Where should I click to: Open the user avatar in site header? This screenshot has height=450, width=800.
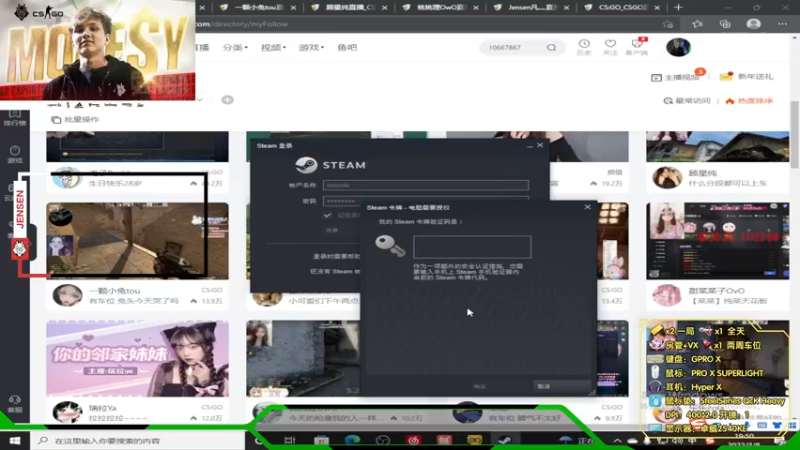coord(678,47)
